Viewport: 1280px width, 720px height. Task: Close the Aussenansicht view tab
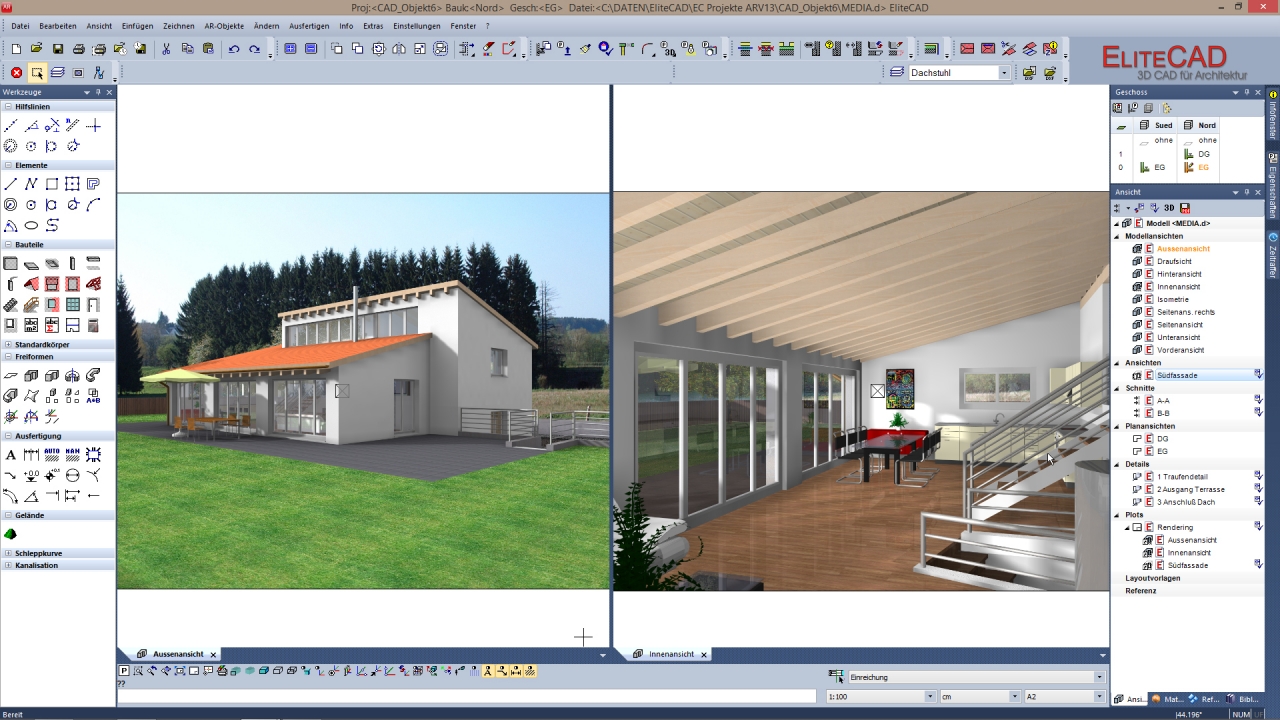(x=213, y=655)
